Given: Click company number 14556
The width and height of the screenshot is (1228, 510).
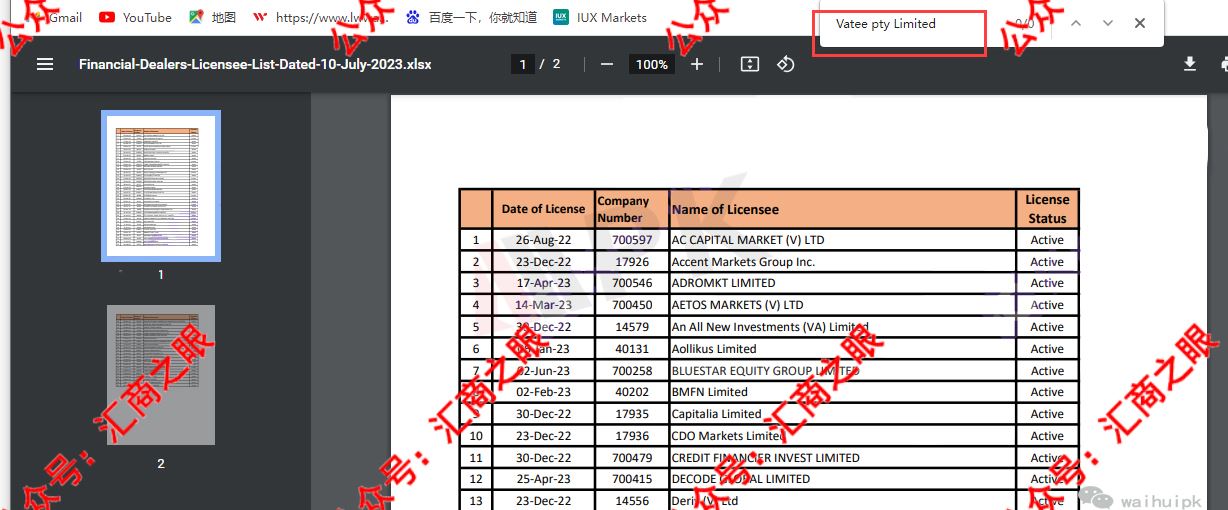Looking at the screenshot, I should [x=632, y=501].
